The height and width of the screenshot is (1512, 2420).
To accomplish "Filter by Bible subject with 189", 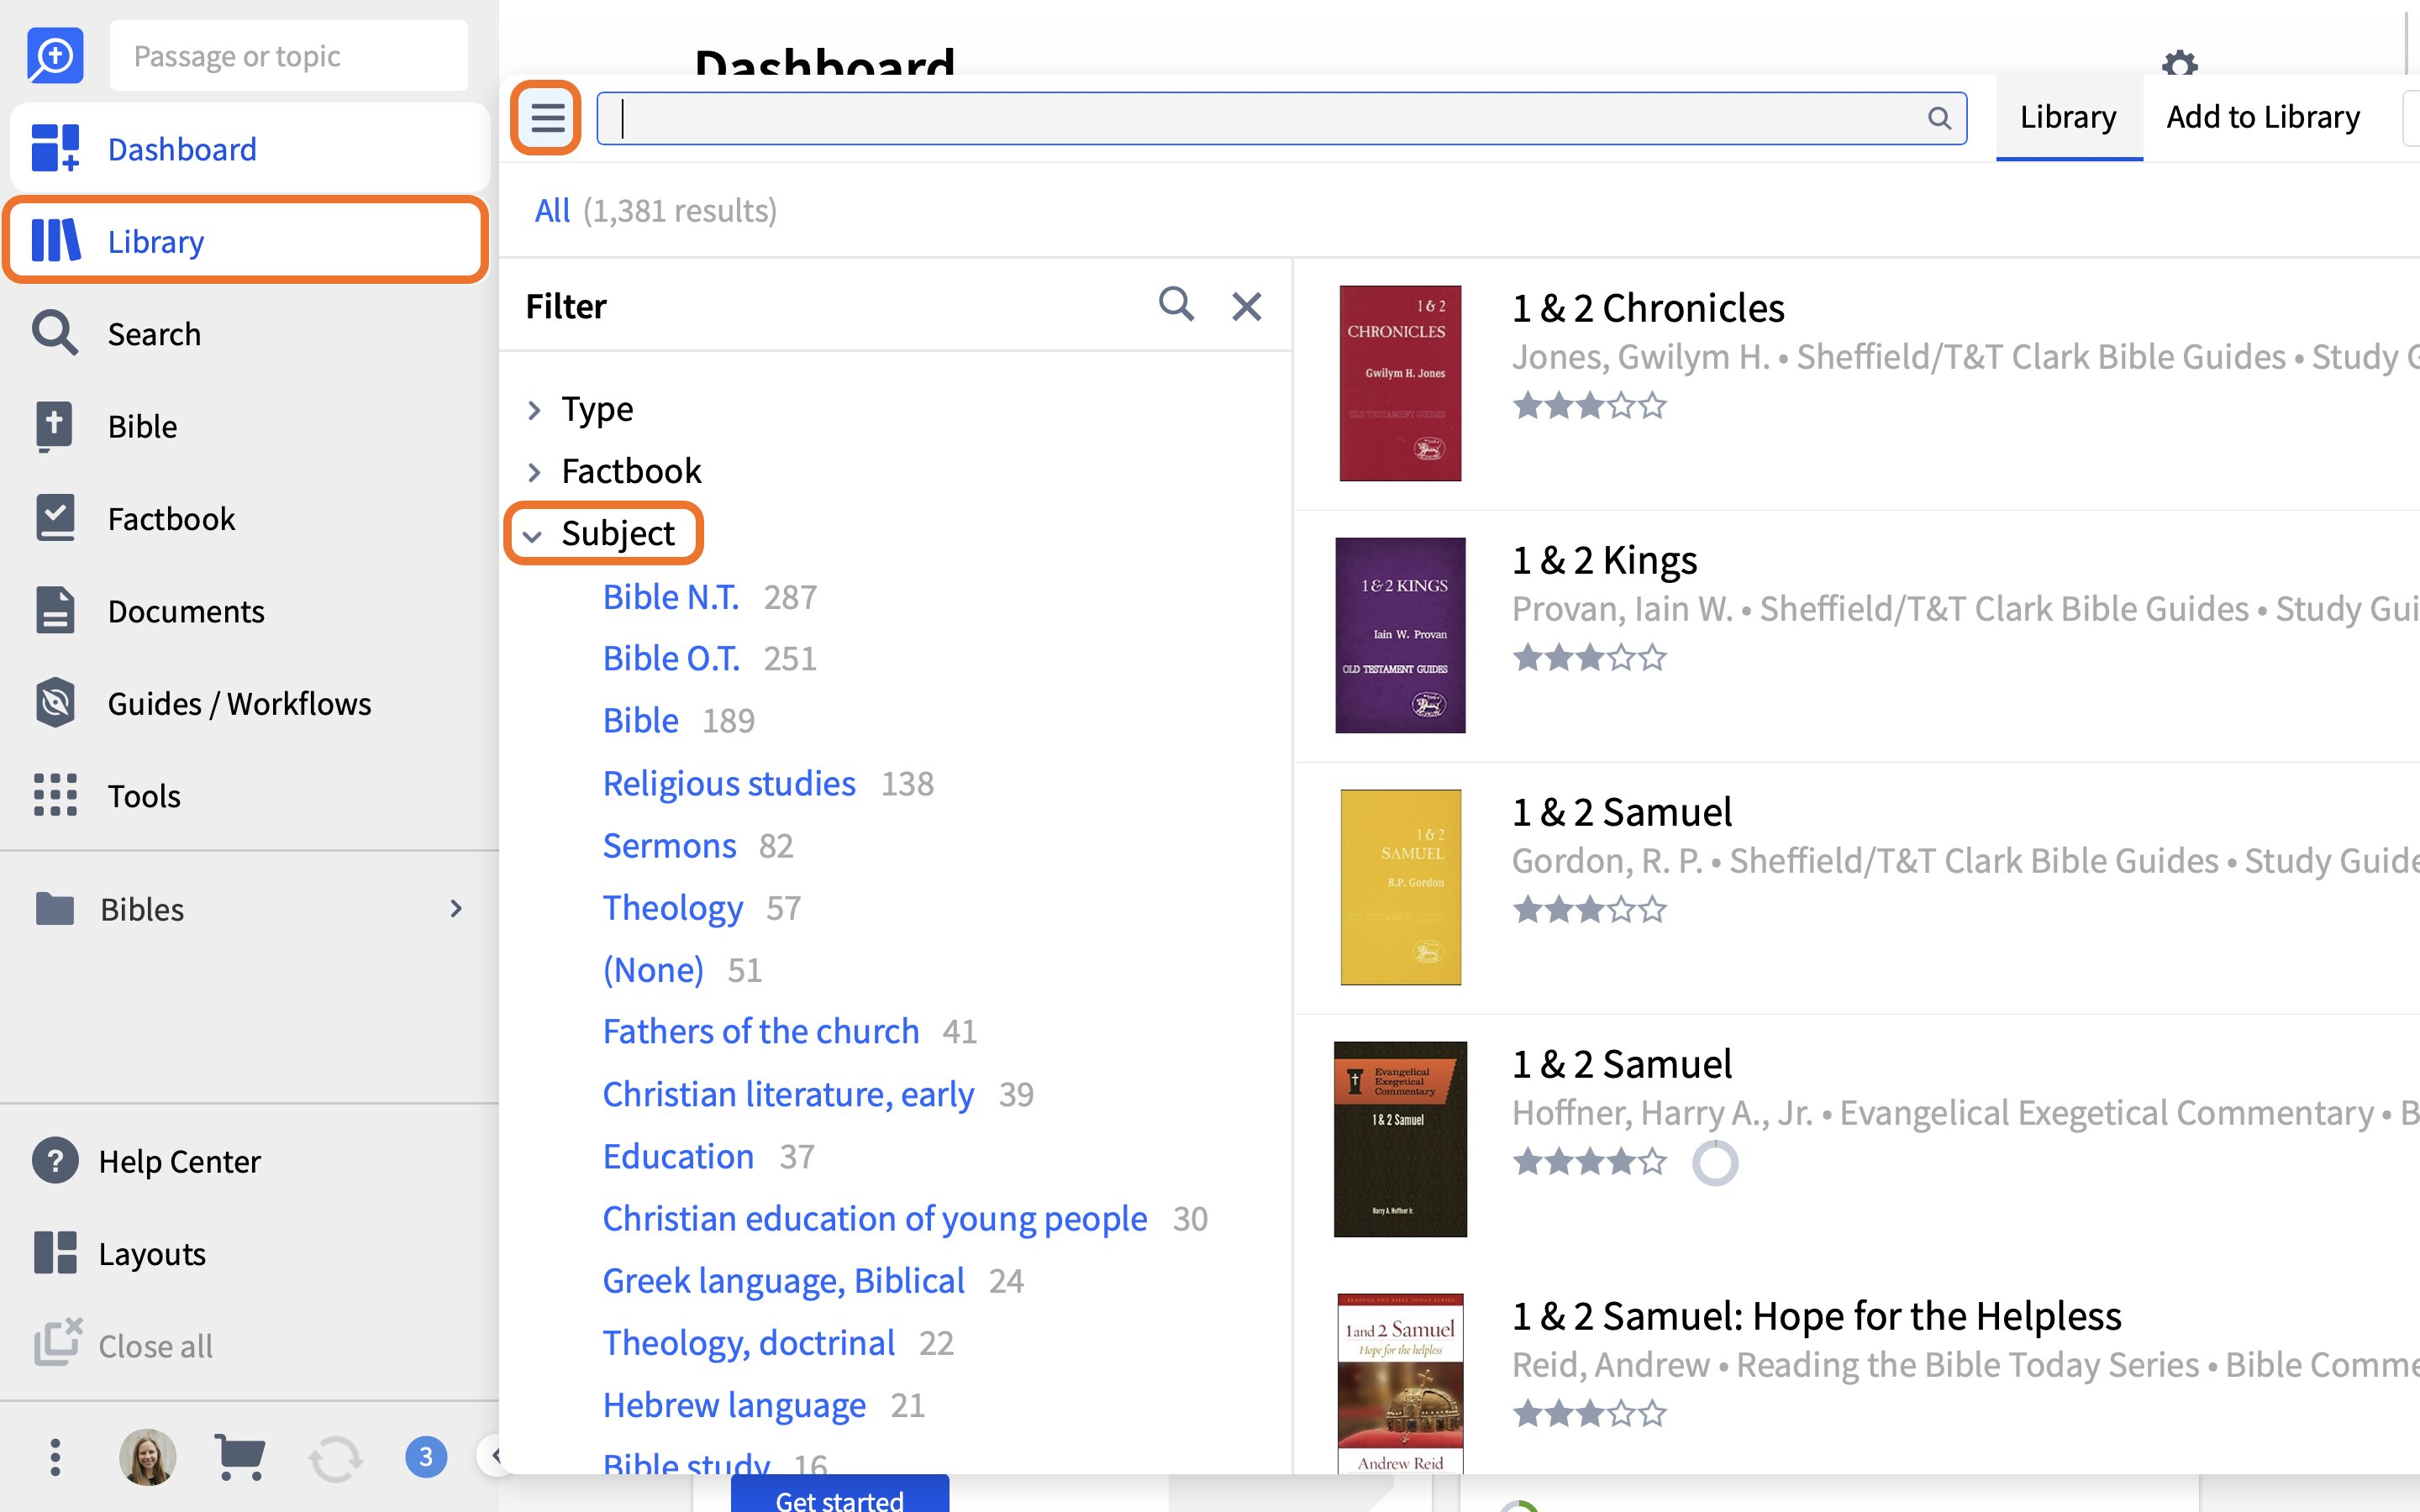I will click(x=641, y=721).
